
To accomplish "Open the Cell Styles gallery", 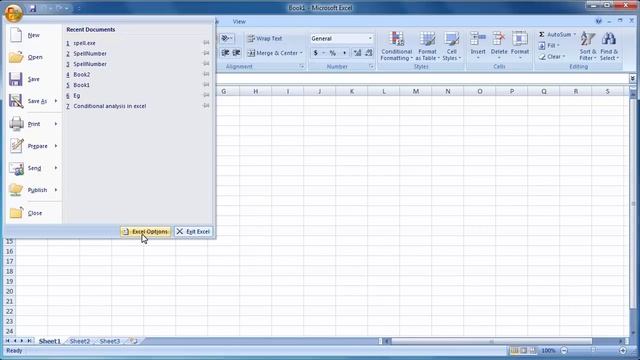I will 451,47.
